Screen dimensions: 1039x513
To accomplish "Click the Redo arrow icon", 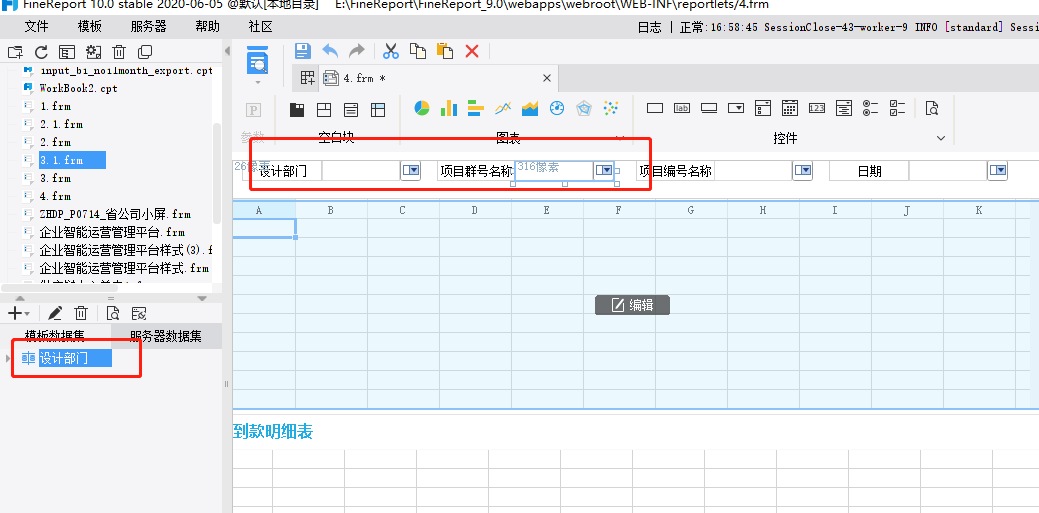I will point(356,51).
